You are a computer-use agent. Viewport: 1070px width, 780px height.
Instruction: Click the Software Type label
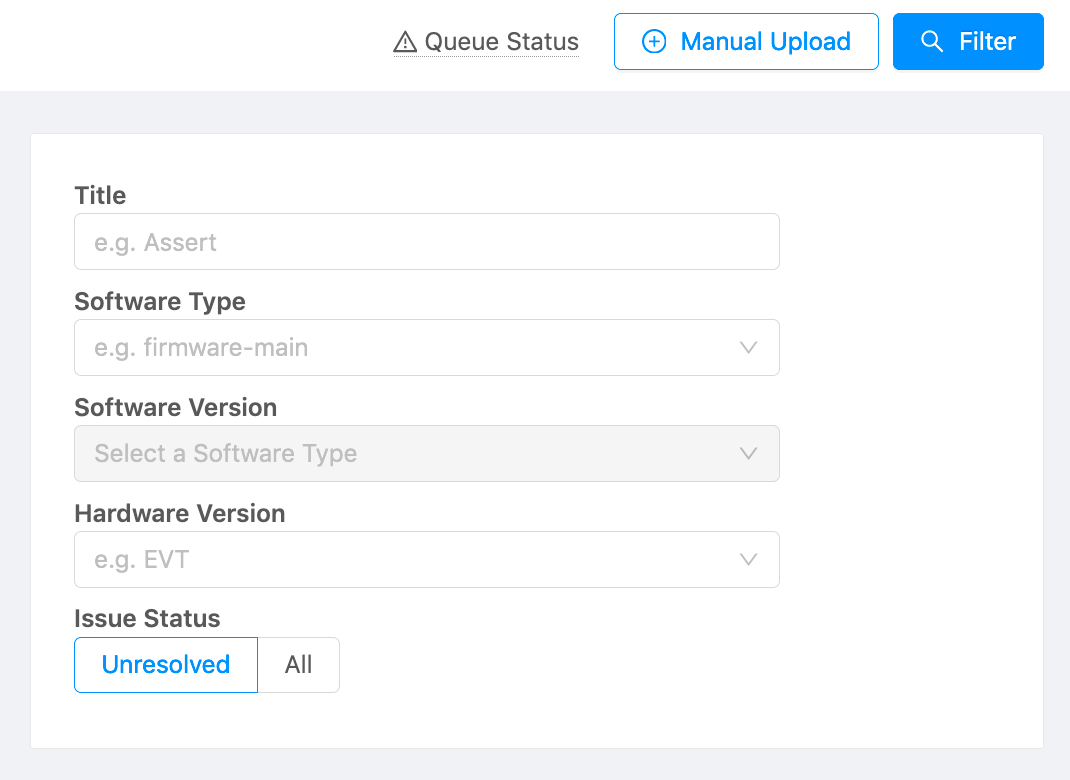[160, 301]
